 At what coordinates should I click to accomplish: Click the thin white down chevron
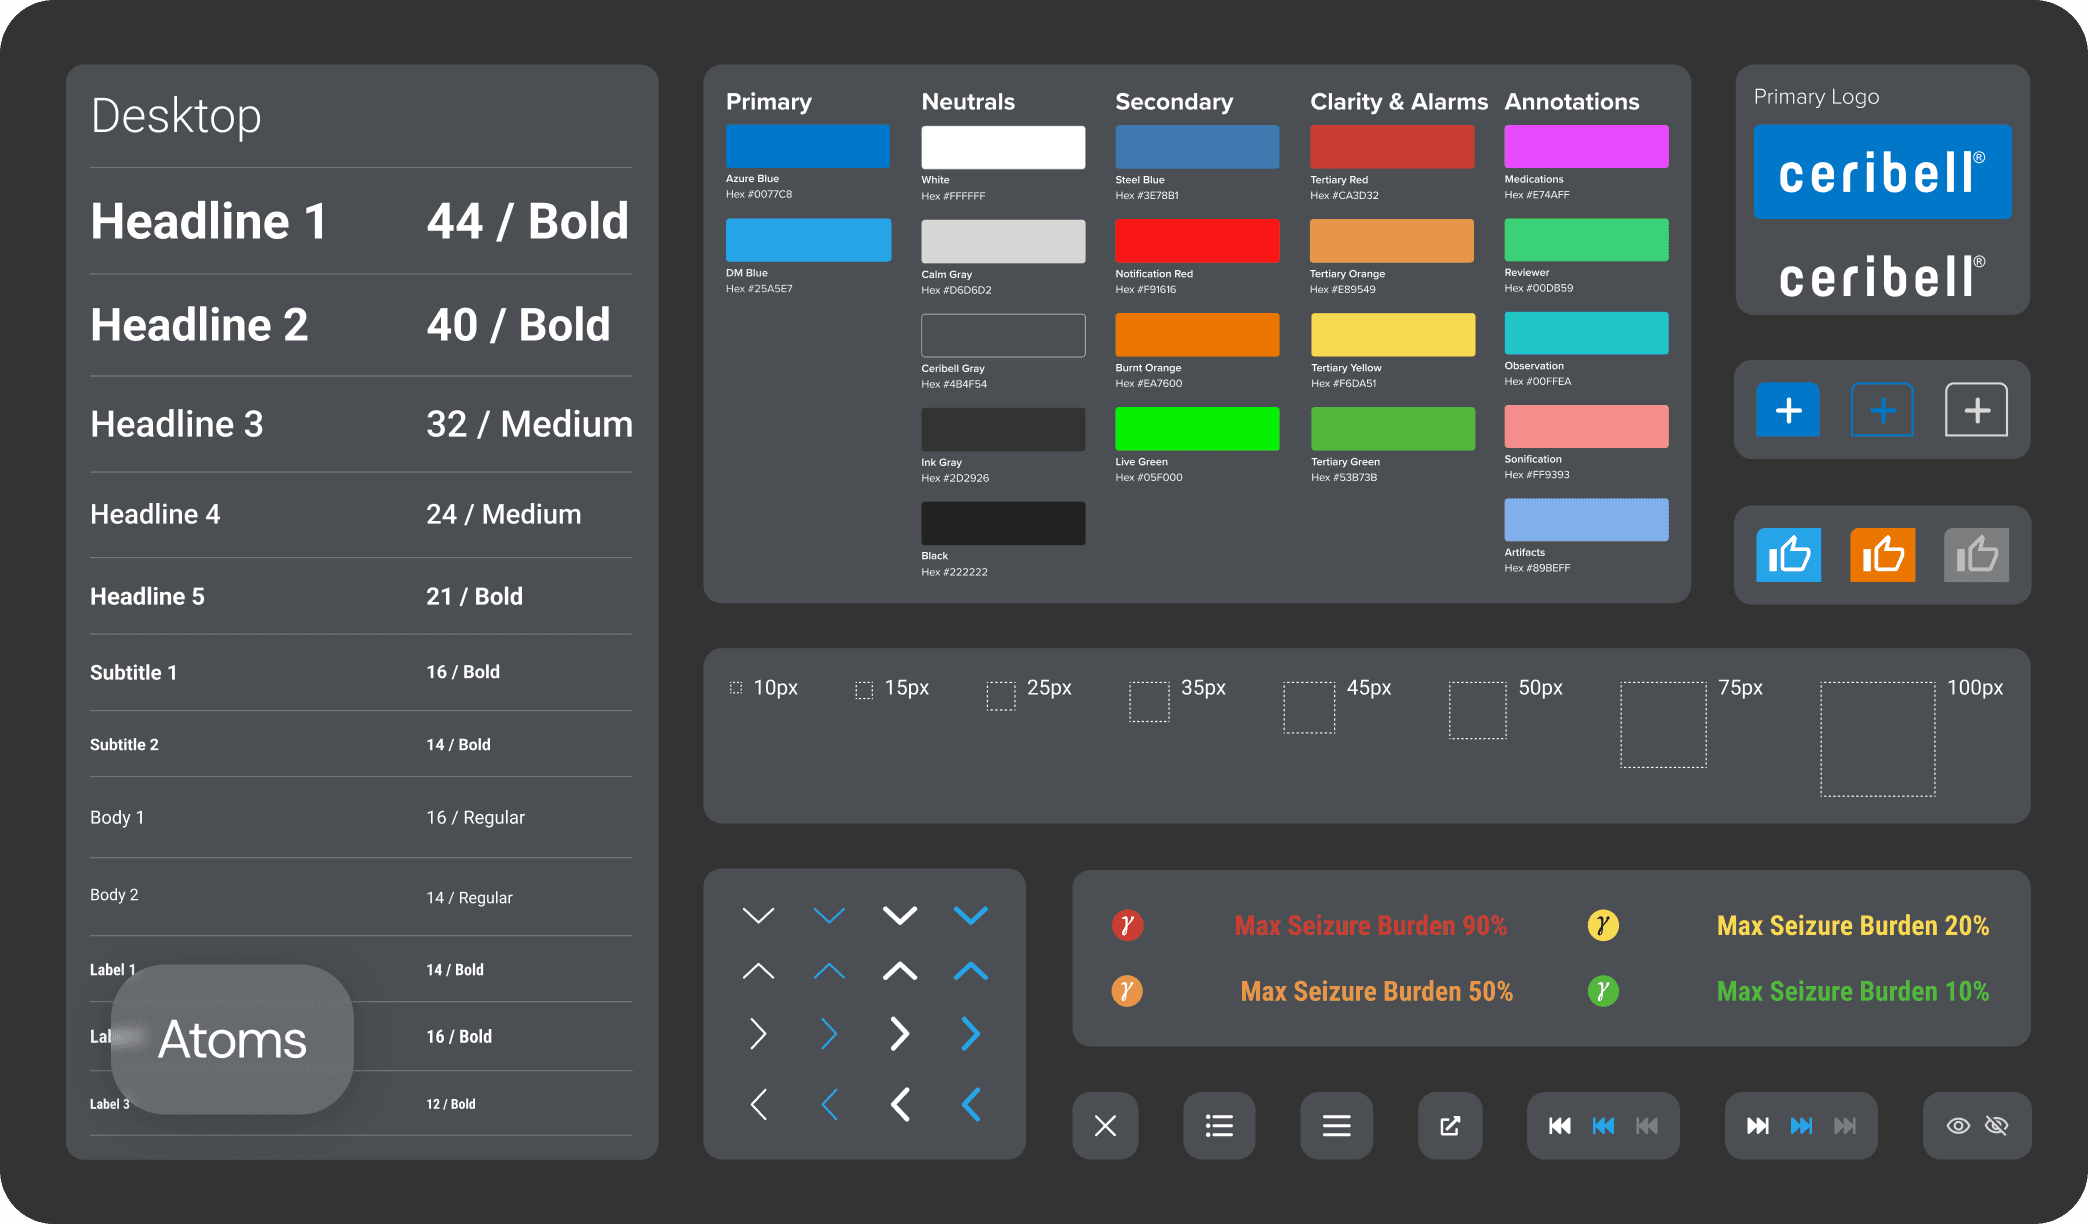758,915
